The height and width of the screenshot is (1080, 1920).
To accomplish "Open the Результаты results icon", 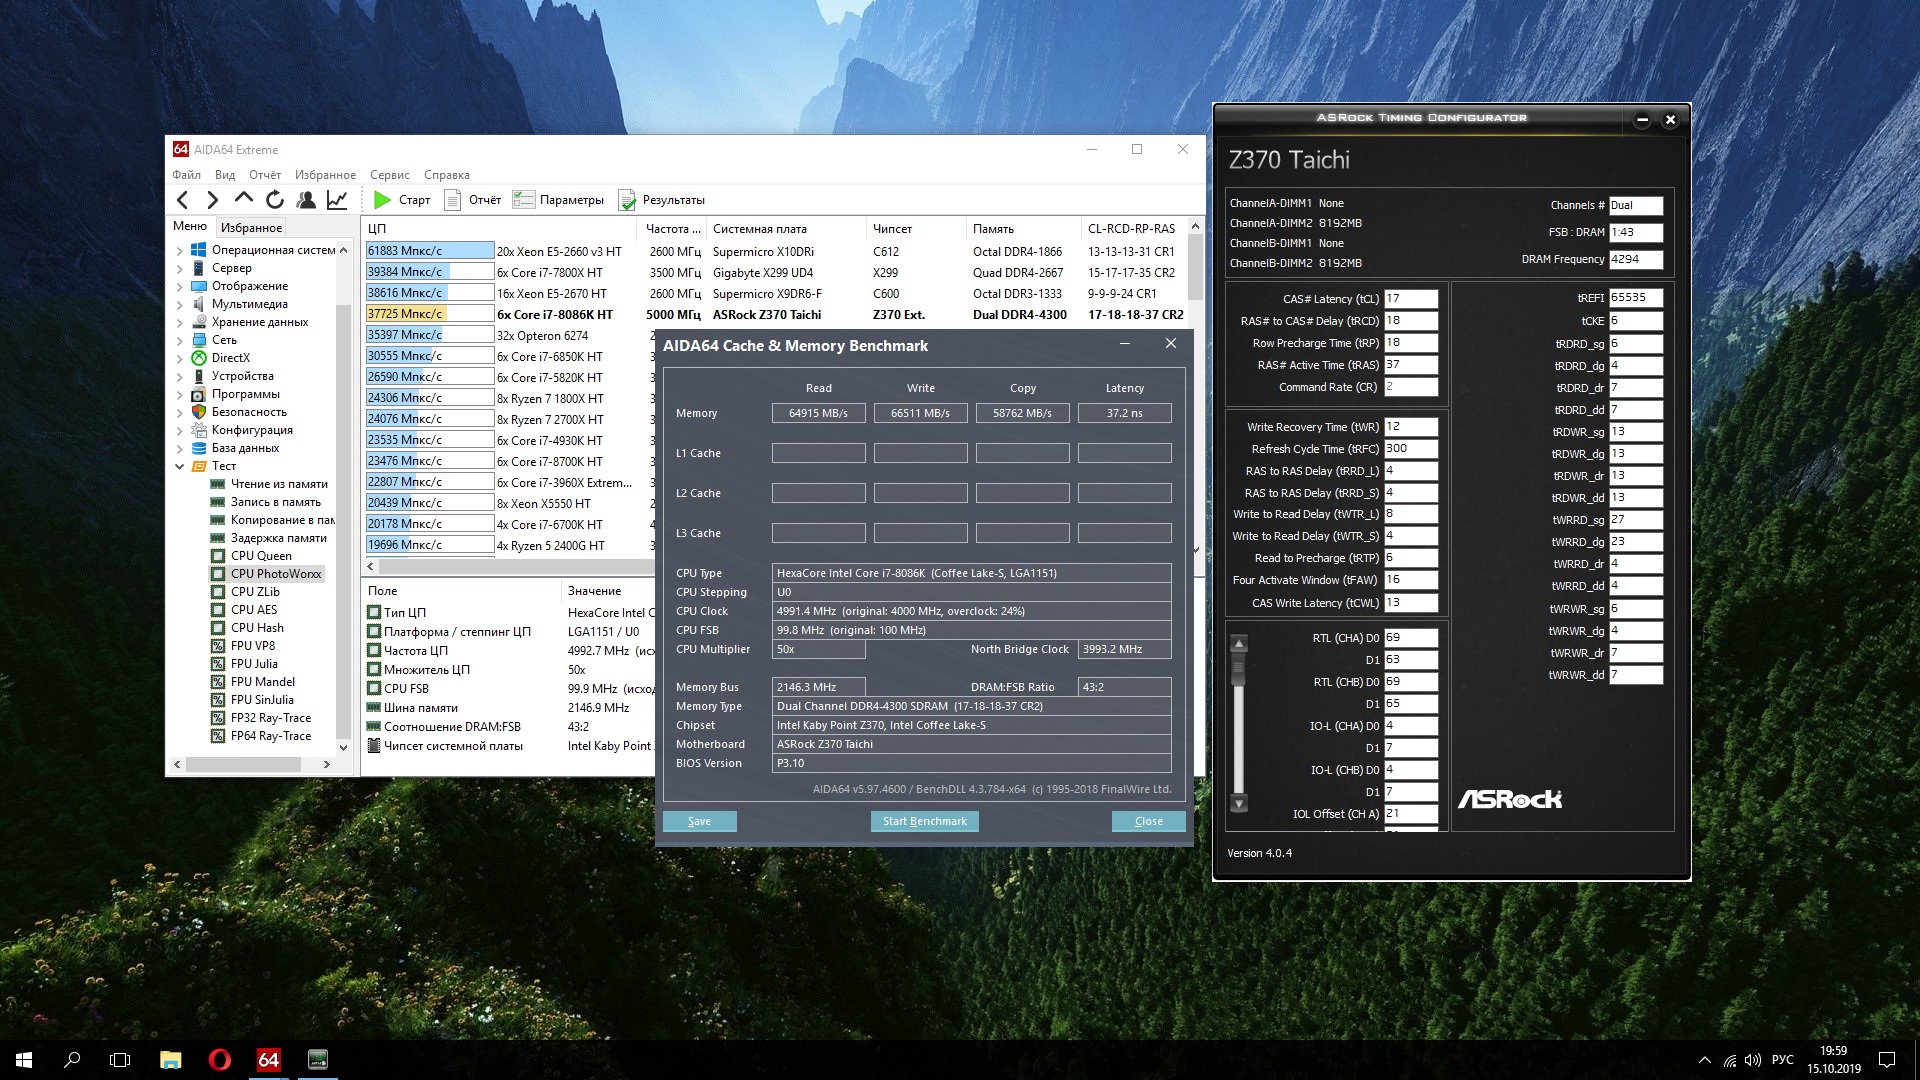I will [627, 200].
